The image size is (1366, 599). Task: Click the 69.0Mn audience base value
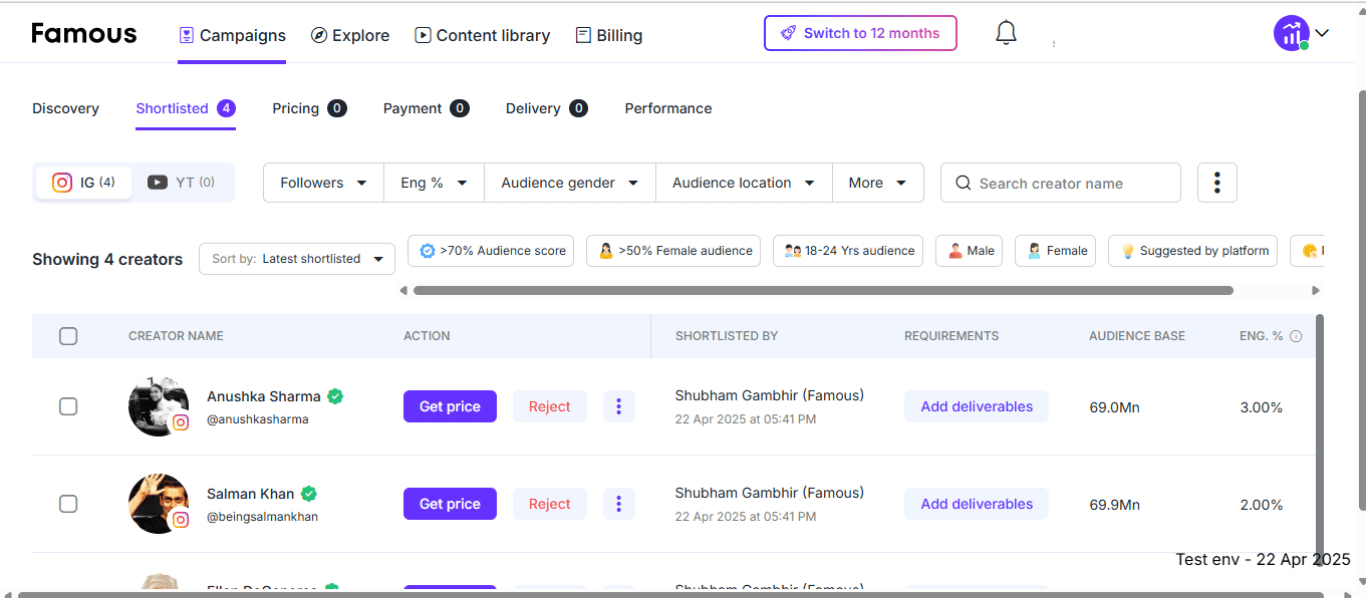pos(1114,407)
